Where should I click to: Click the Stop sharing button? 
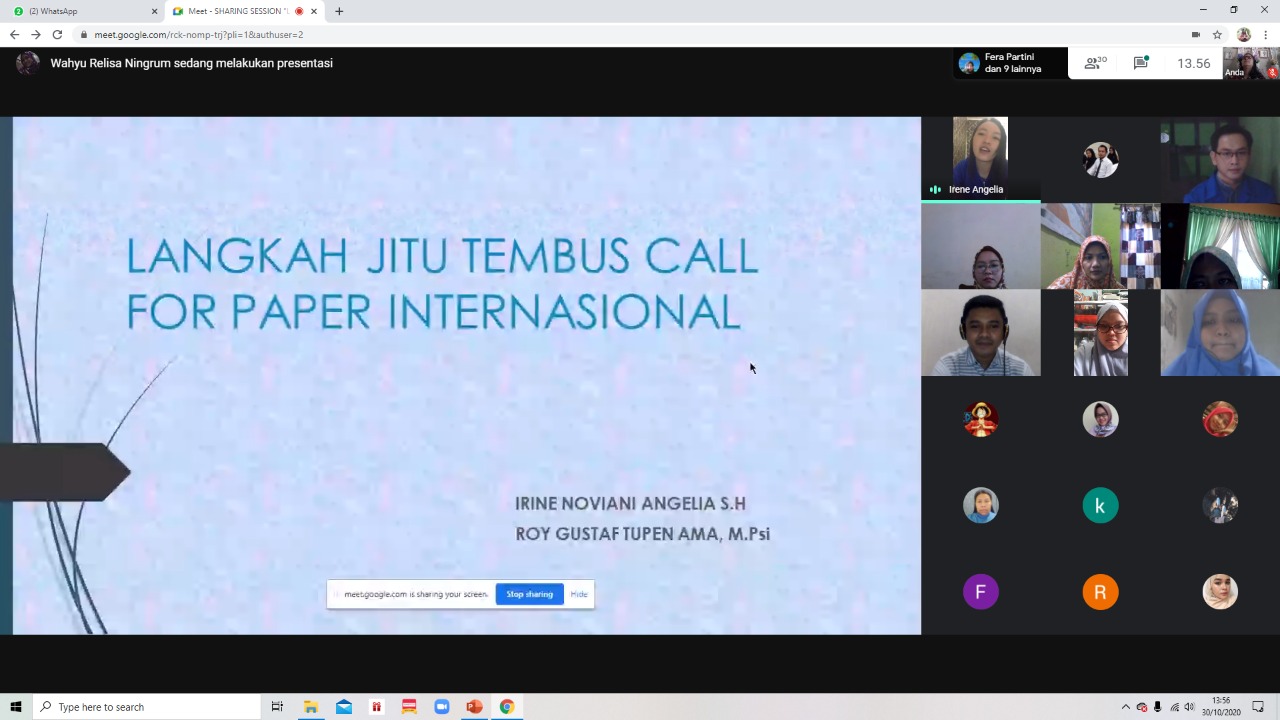[529, 594]
